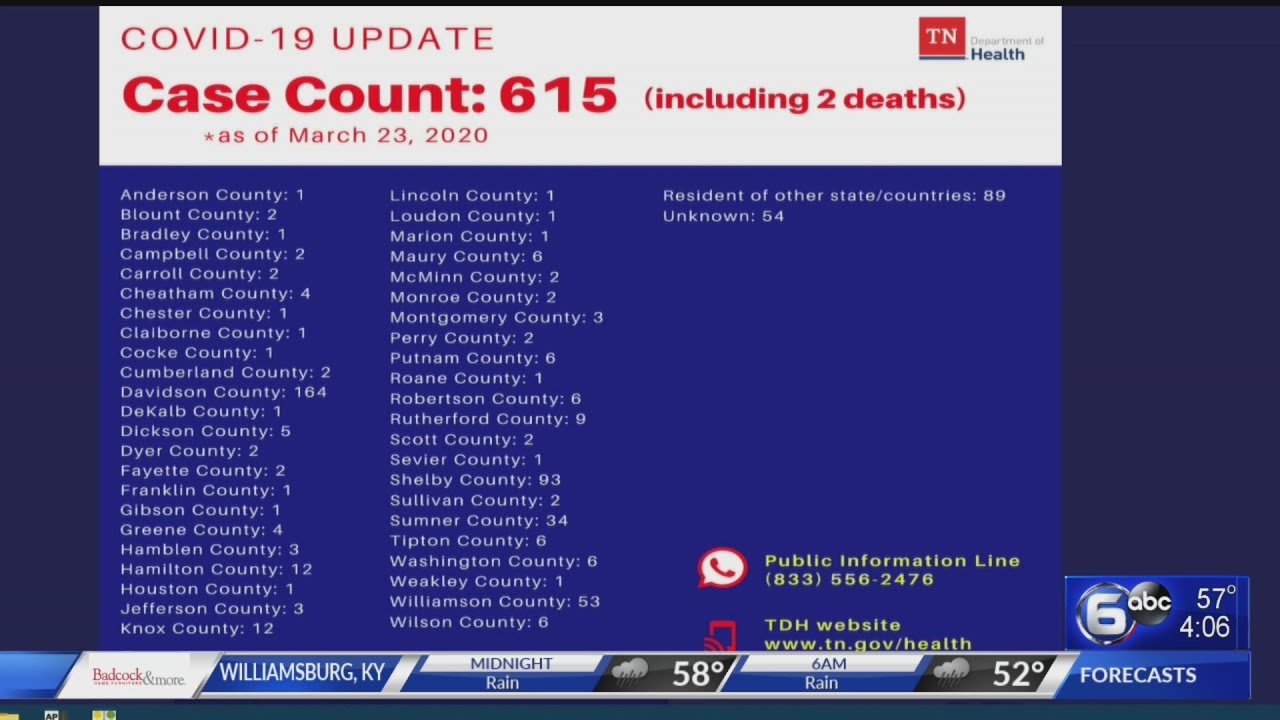Image resolution: width=1280 pixels, height=720 pixels.
Task: Click Davidson County: 164 row
Action: (224, 392)
